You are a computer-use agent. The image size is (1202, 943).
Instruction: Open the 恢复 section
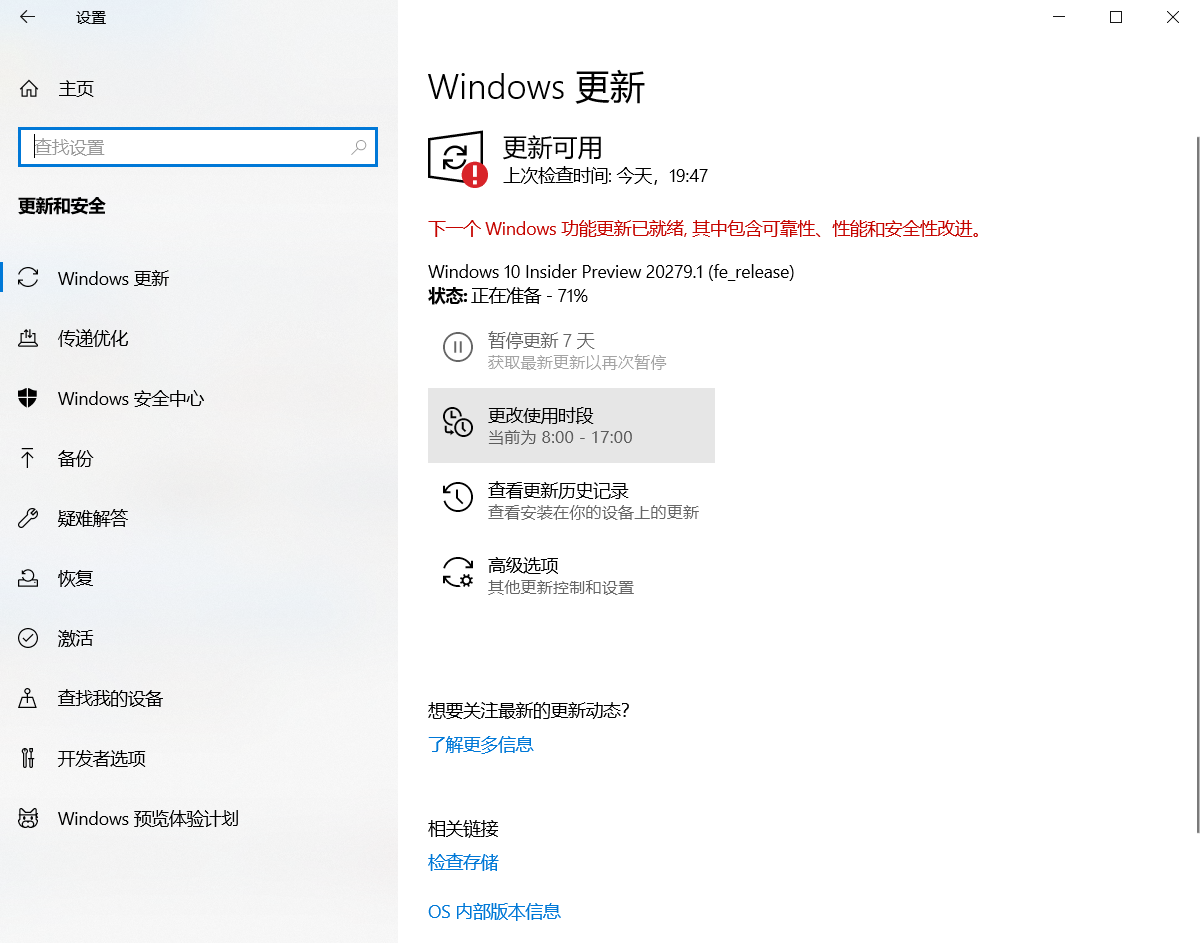pos(199,578)
